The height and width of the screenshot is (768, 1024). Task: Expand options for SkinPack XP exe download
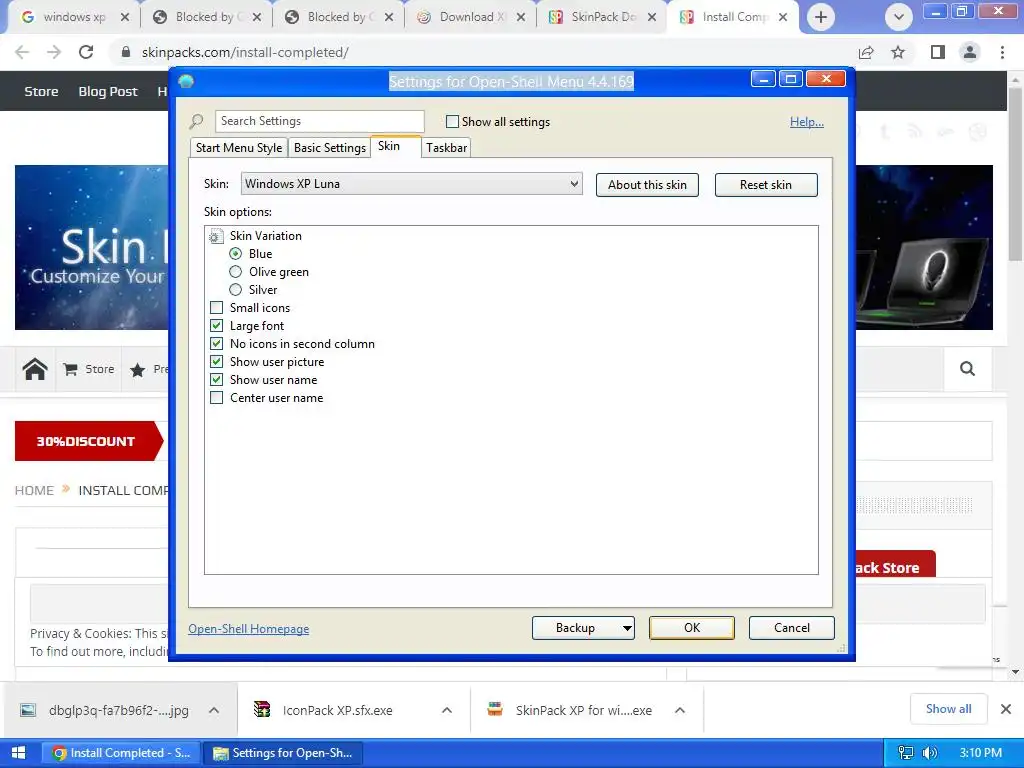[x=680, y=710]
